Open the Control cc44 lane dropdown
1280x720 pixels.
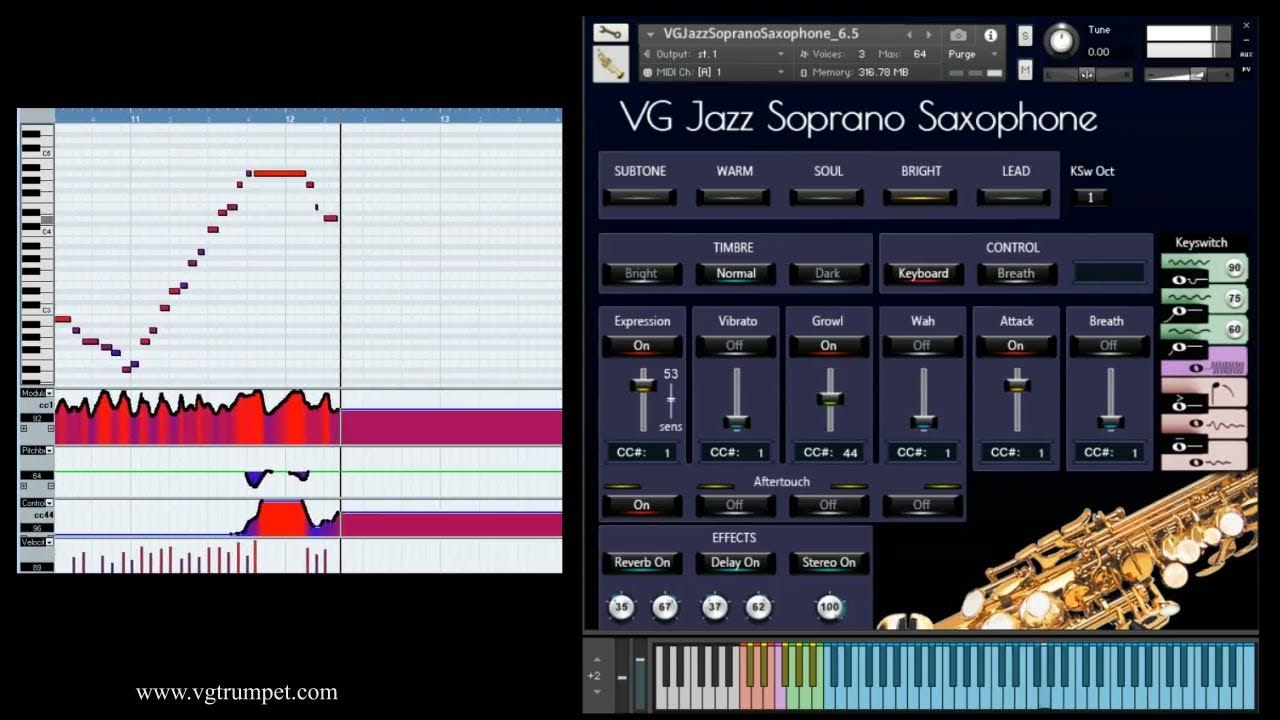tap(49, 503)
